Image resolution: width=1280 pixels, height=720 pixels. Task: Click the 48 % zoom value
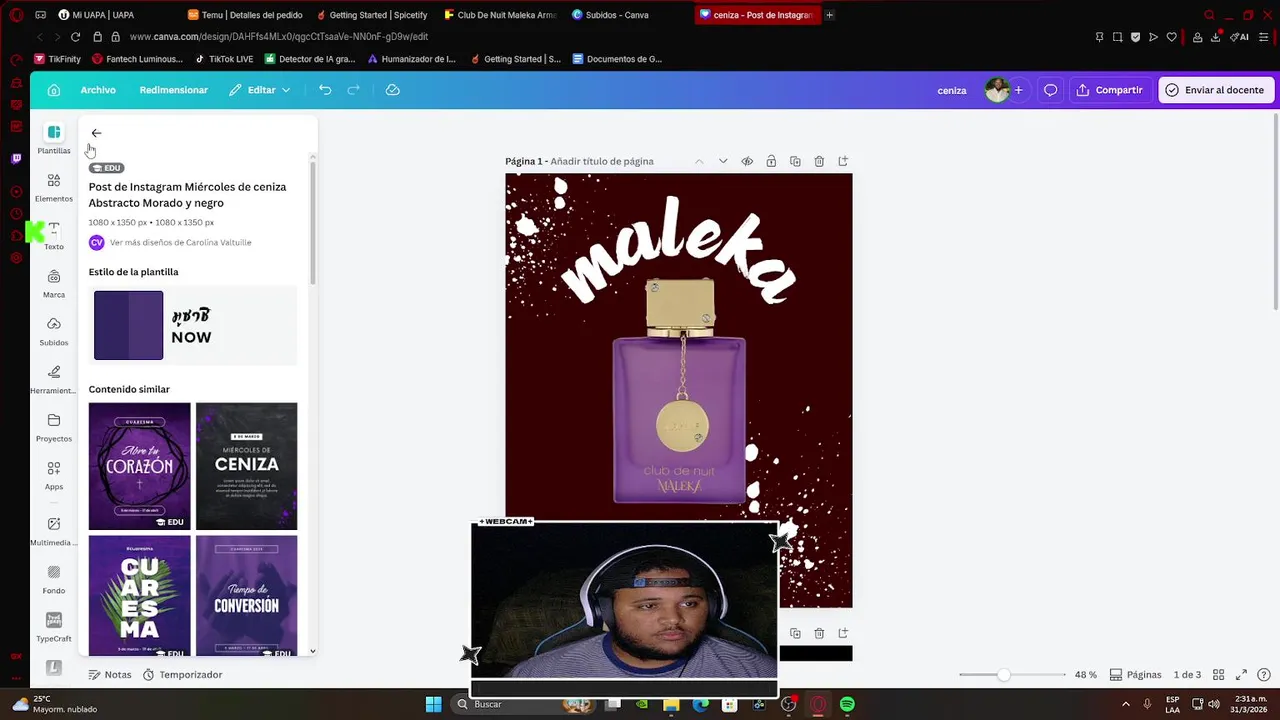[x=1085, y=675]
